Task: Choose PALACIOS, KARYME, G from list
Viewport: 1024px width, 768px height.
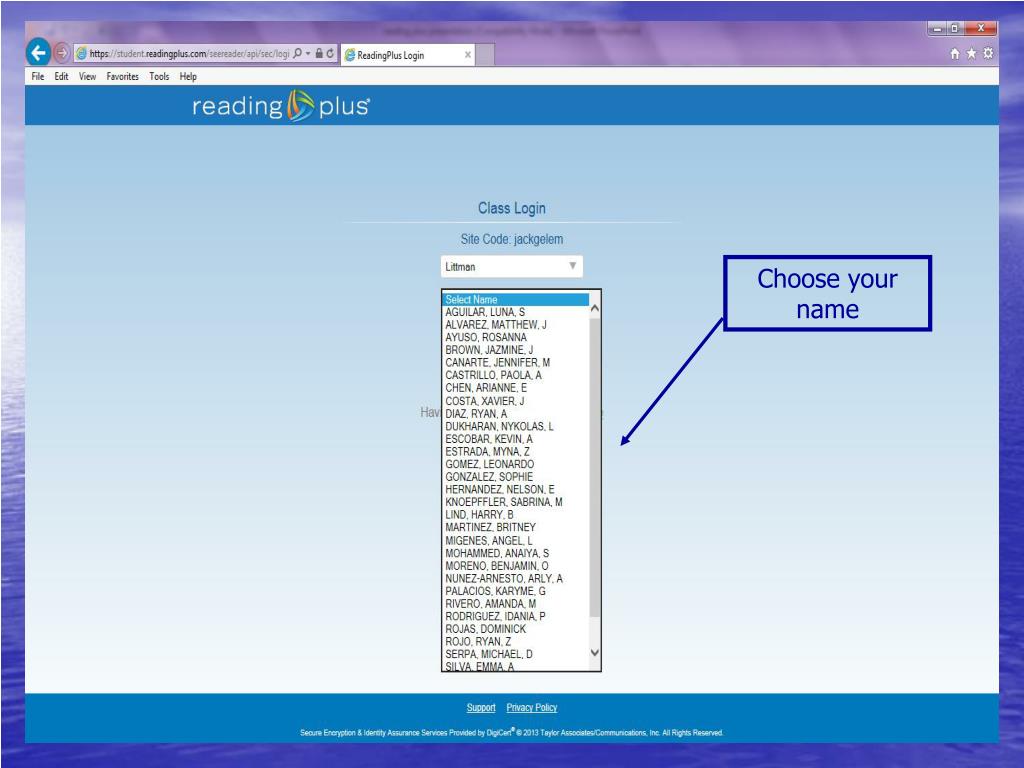Action: coord(515,591)
